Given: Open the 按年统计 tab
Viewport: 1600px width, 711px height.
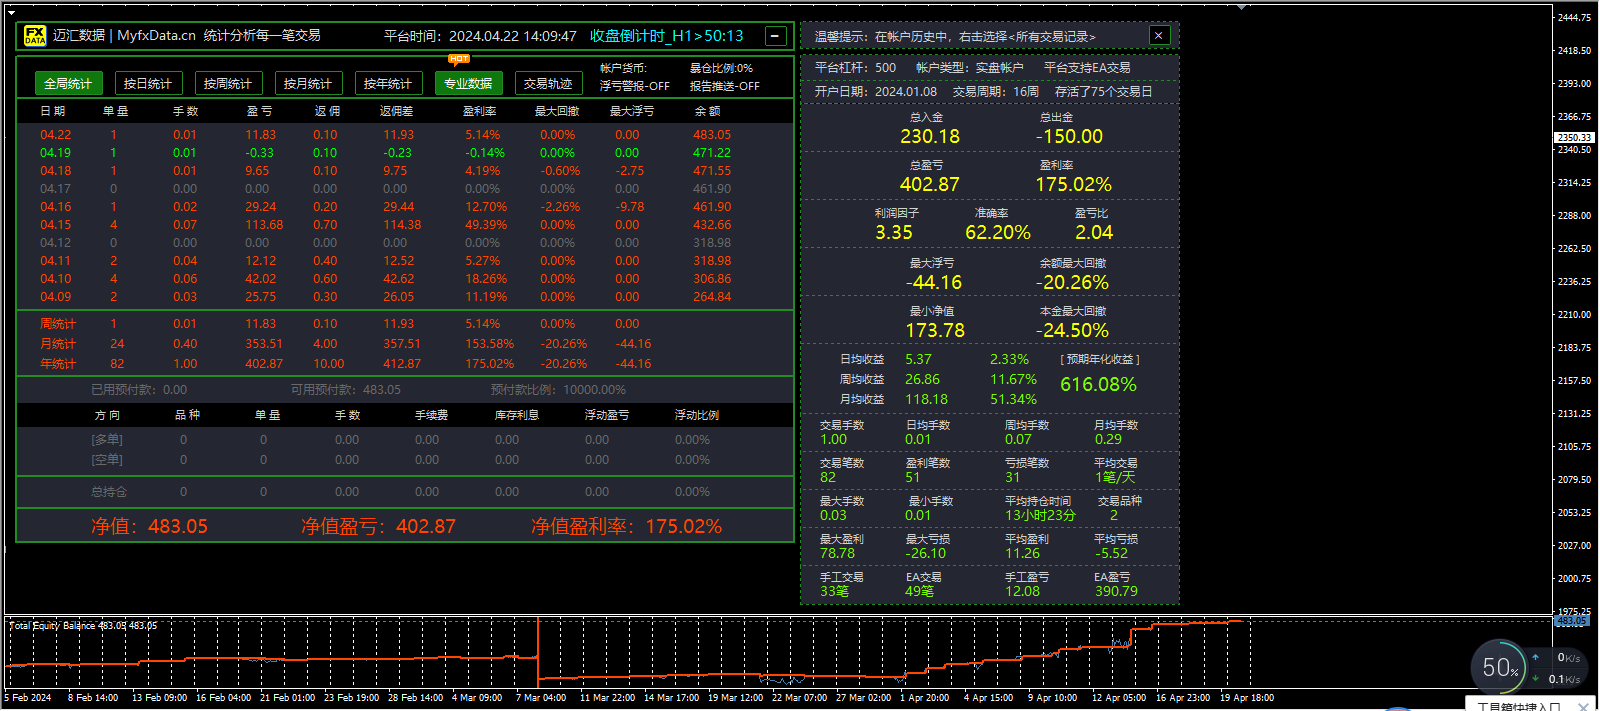Looking at the screenshot, I should pyautogui.click(x=387, y=83).
